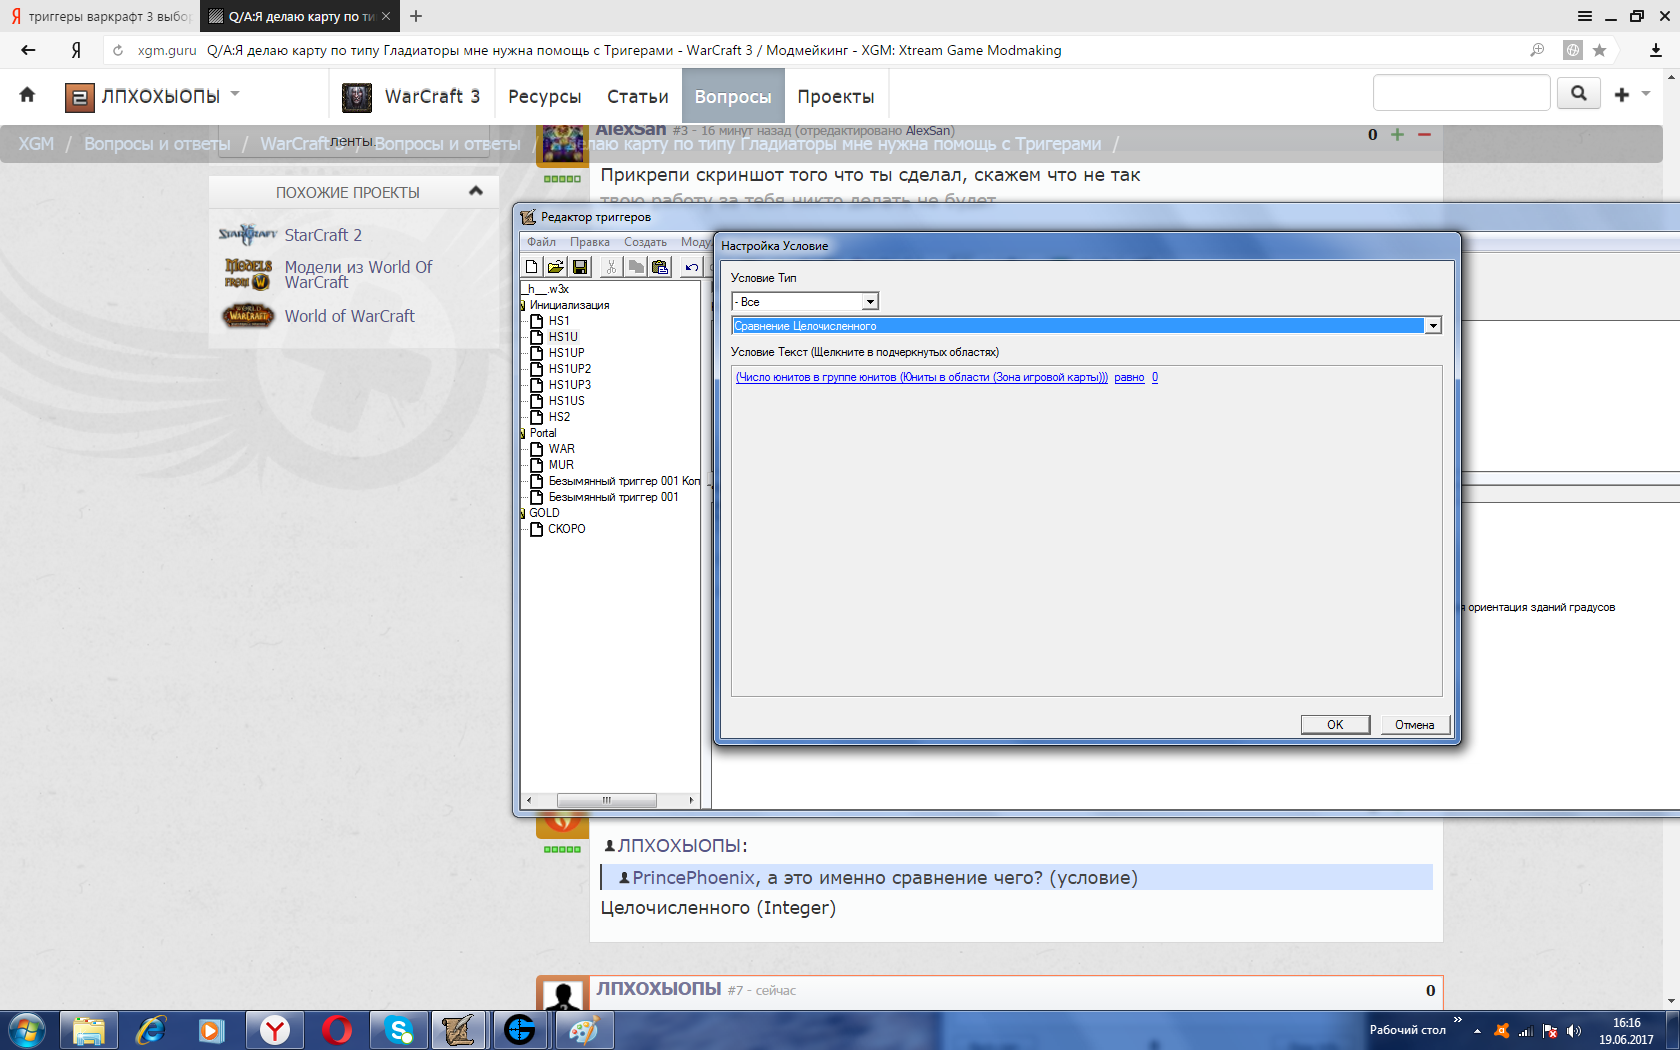Click the Open folder icon in the trigger editor toolbar
This screenshot has width=1680, height=1050.
click(x=556, y=267)
